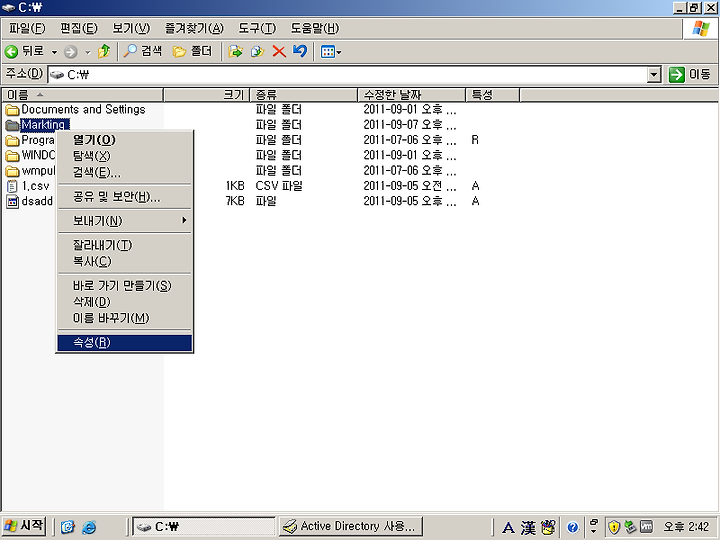
Task: Choose 탐색(X) in the context menu
Action: pos(124,156)
